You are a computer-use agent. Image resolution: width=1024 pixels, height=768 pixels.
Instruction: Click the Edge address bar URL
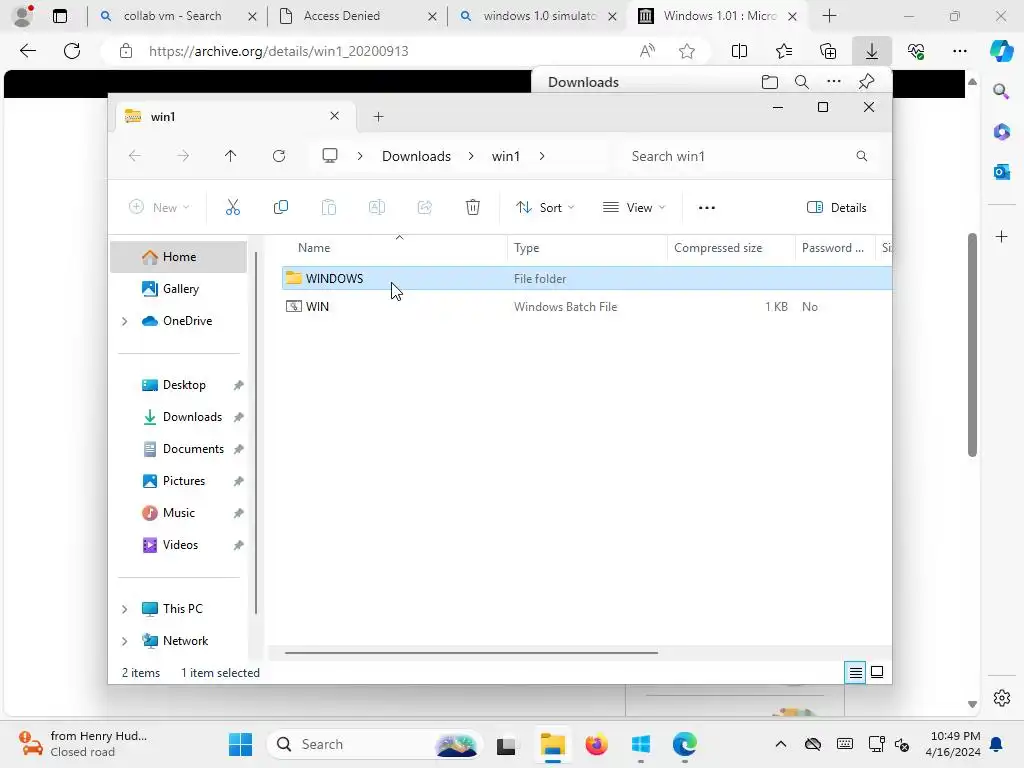pyautogui.click(x=278, y=51)
